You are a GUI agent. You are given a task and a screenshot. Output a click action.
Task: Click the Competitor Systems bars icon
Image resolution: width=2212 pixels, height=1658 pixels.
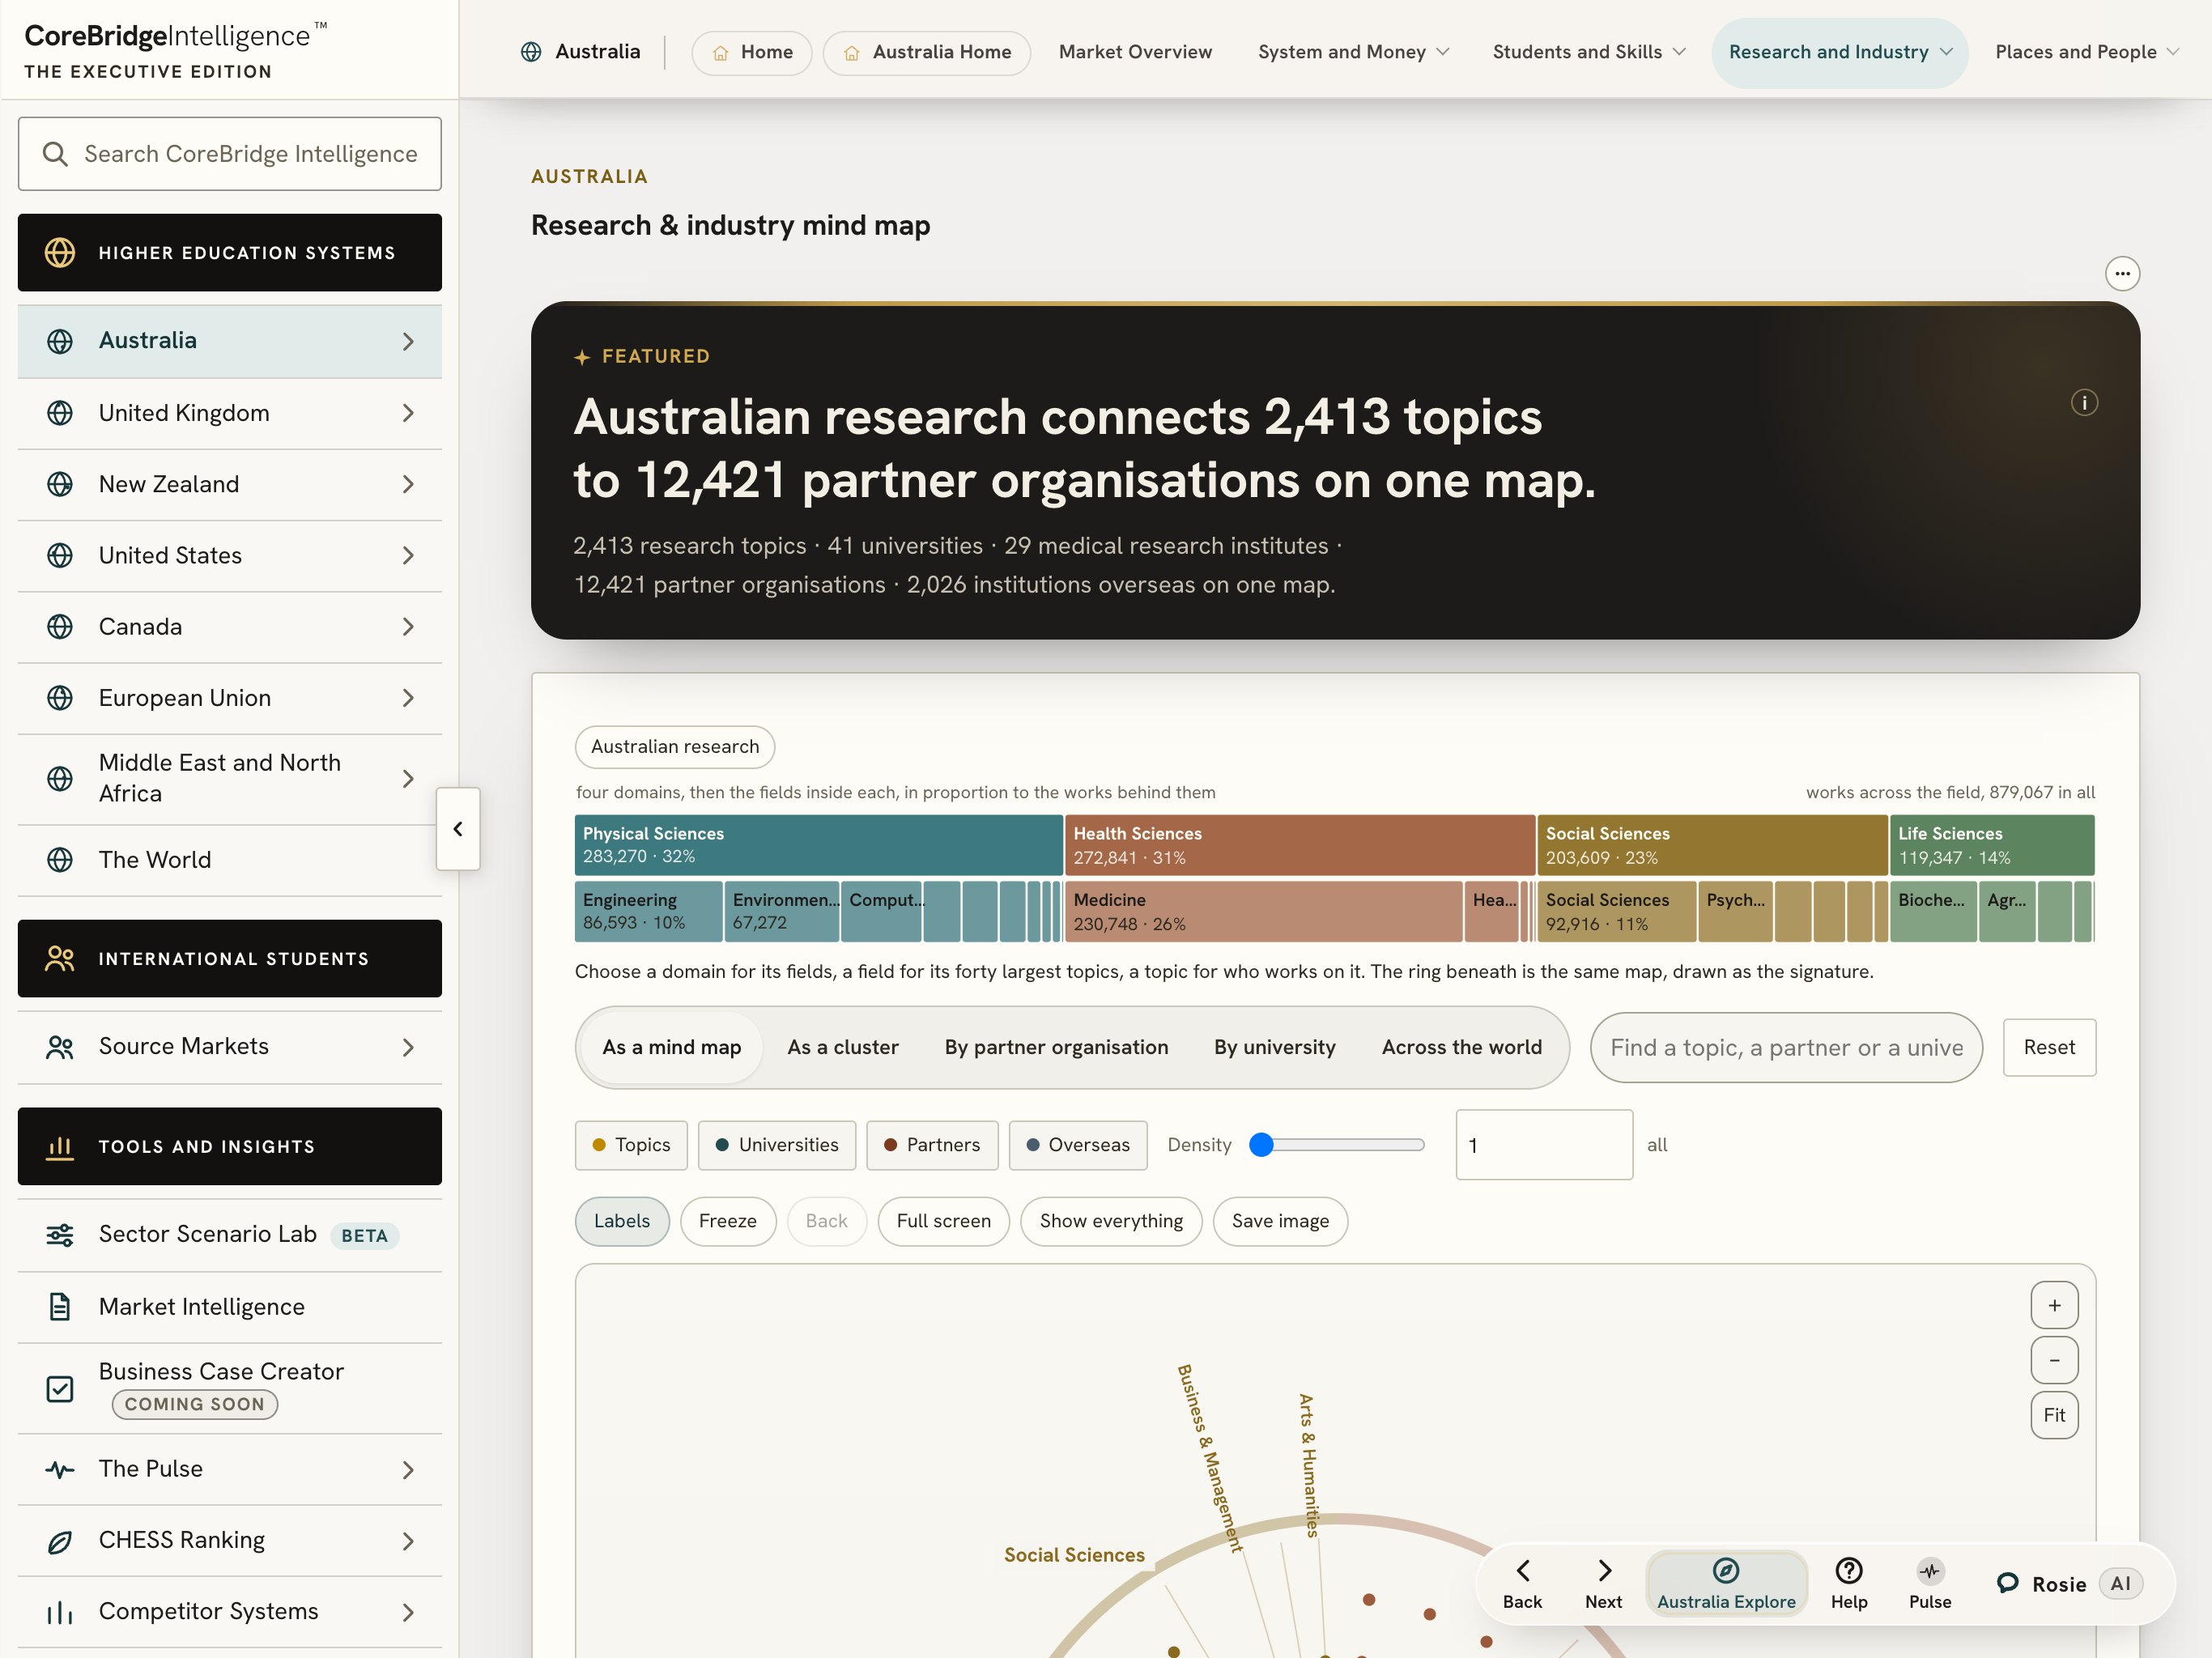coord(60,1613)
